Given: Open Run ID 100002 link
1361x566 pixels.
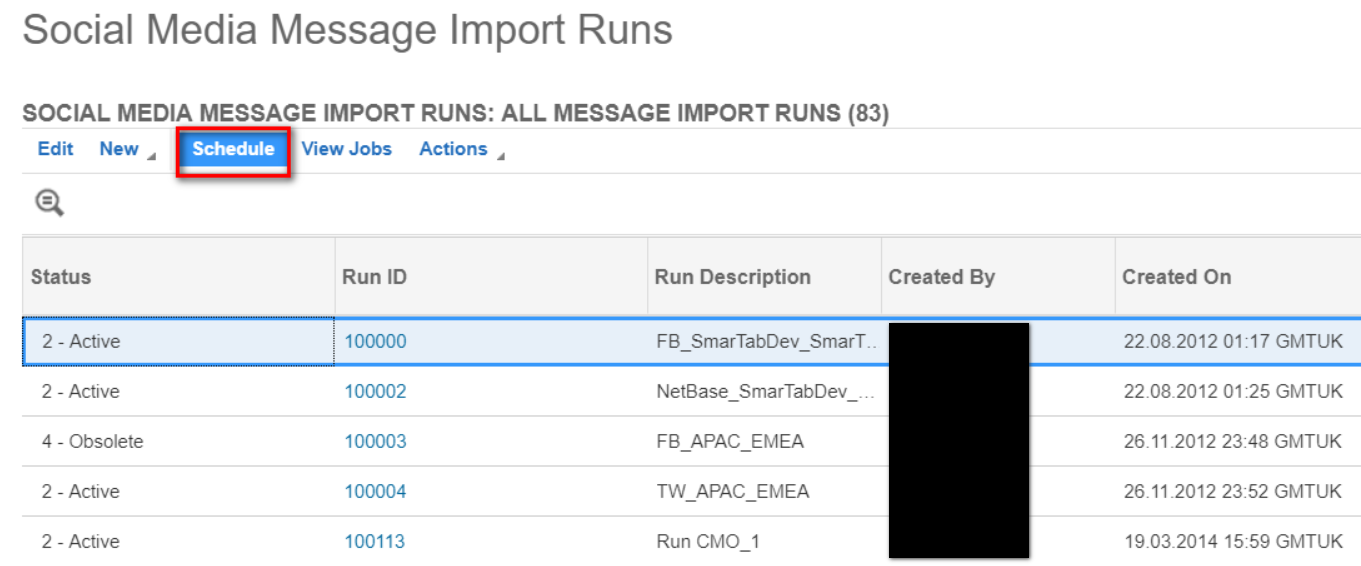Looking at the screenshot, I should pos(375,391).
